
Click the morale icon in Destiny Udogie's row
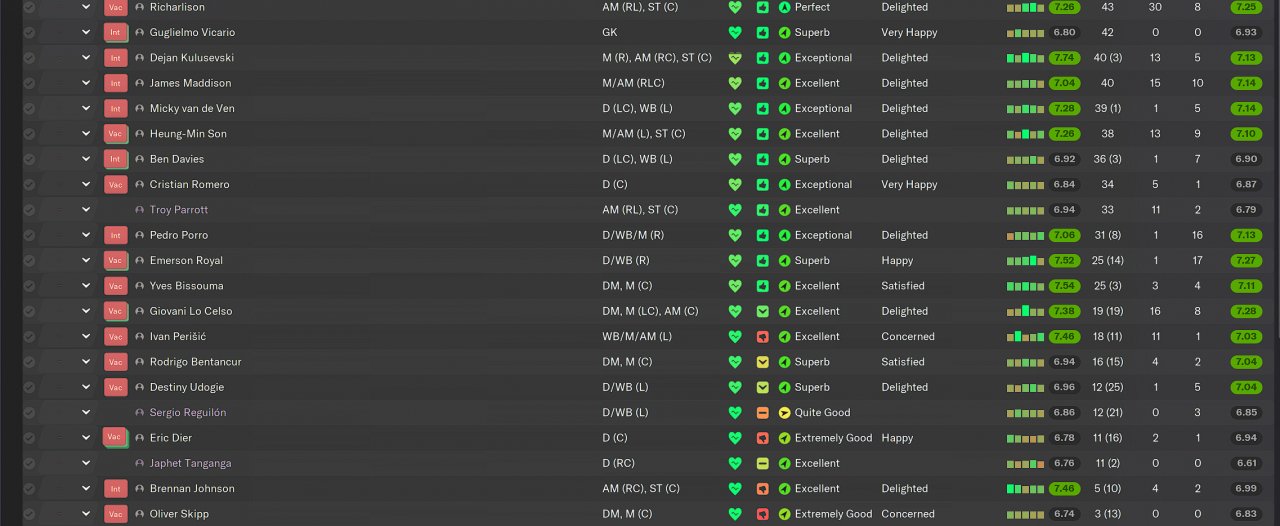pos(784,387)
